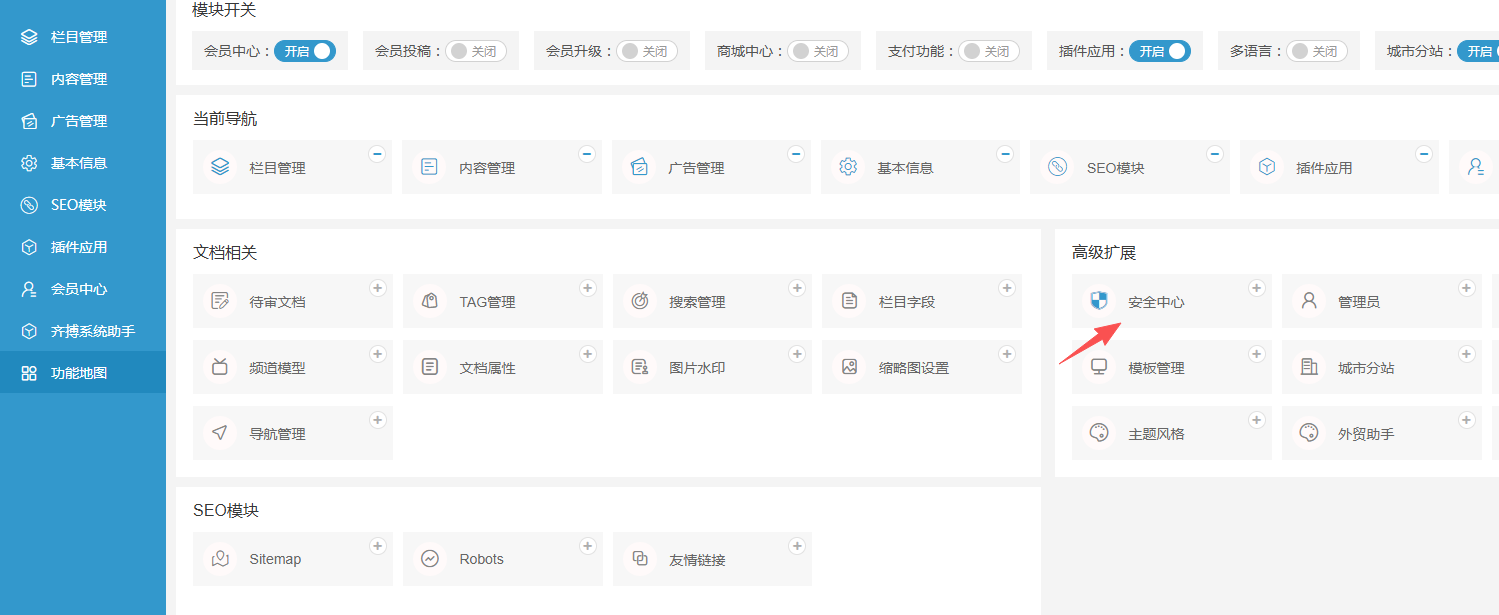This screenshot has height=615, width=1499.
Task: Click the TV icon for 频道模型
Action: (220, 367)
